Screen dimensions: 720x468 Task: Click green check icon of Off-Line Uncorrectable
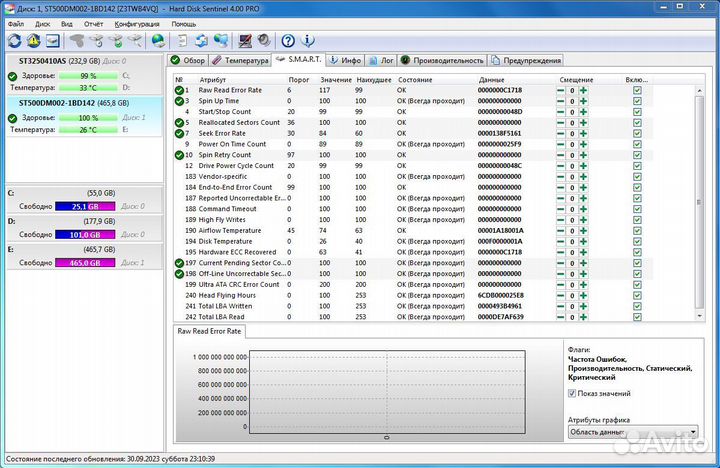tap(179, 274)
